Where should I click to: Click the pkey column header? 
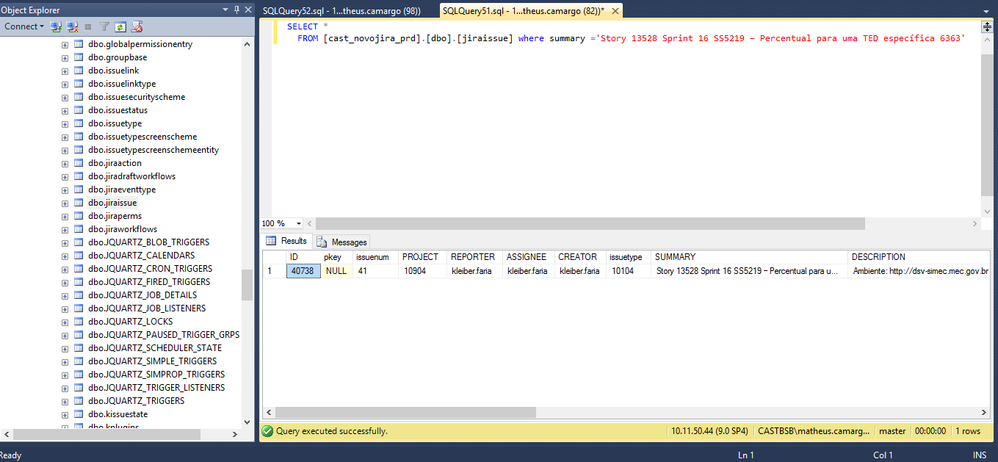tap(337, 257)
